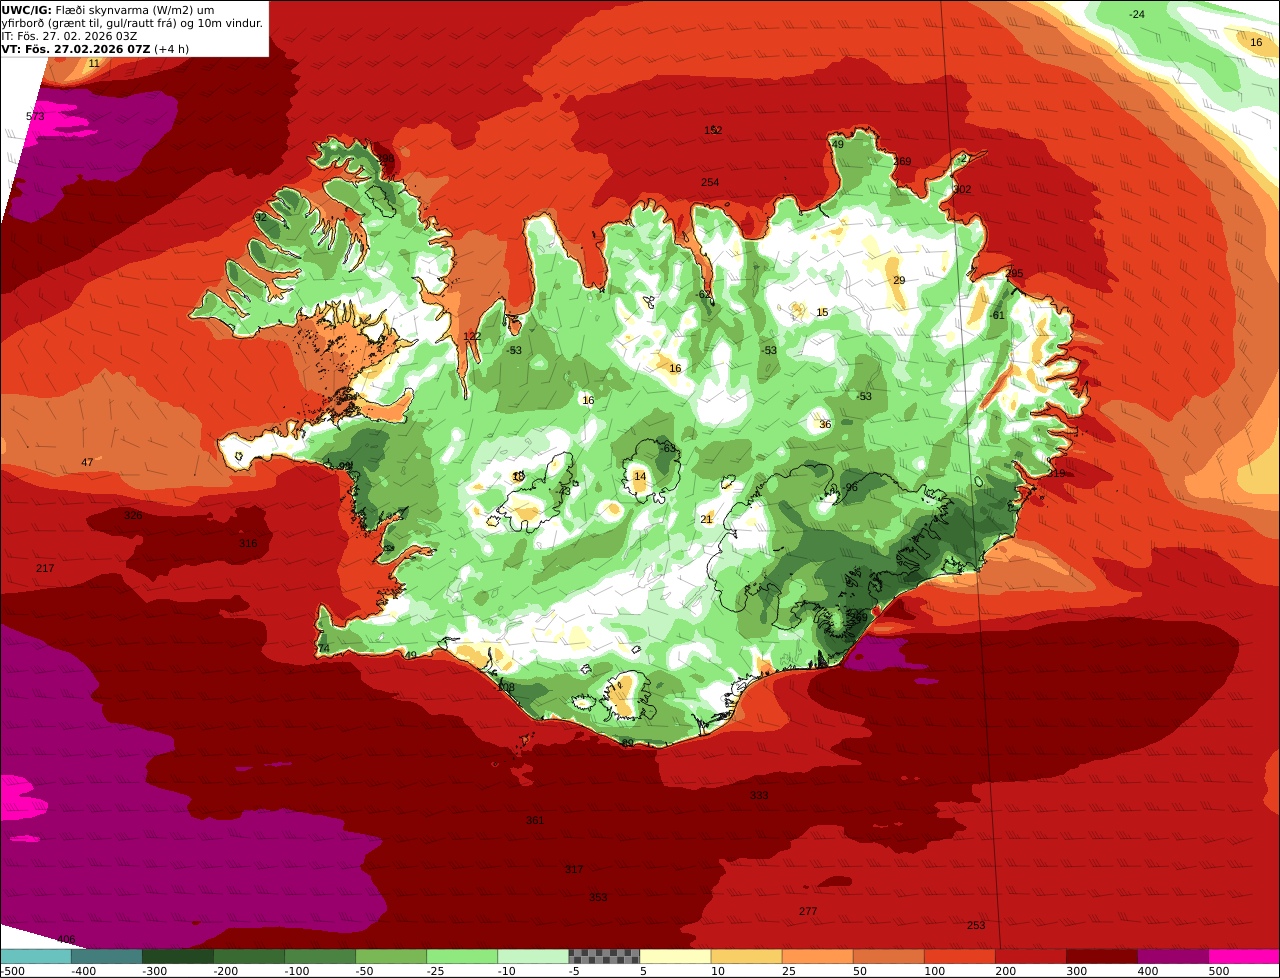Click the orange-red 100 to 200 swatch

959,956
